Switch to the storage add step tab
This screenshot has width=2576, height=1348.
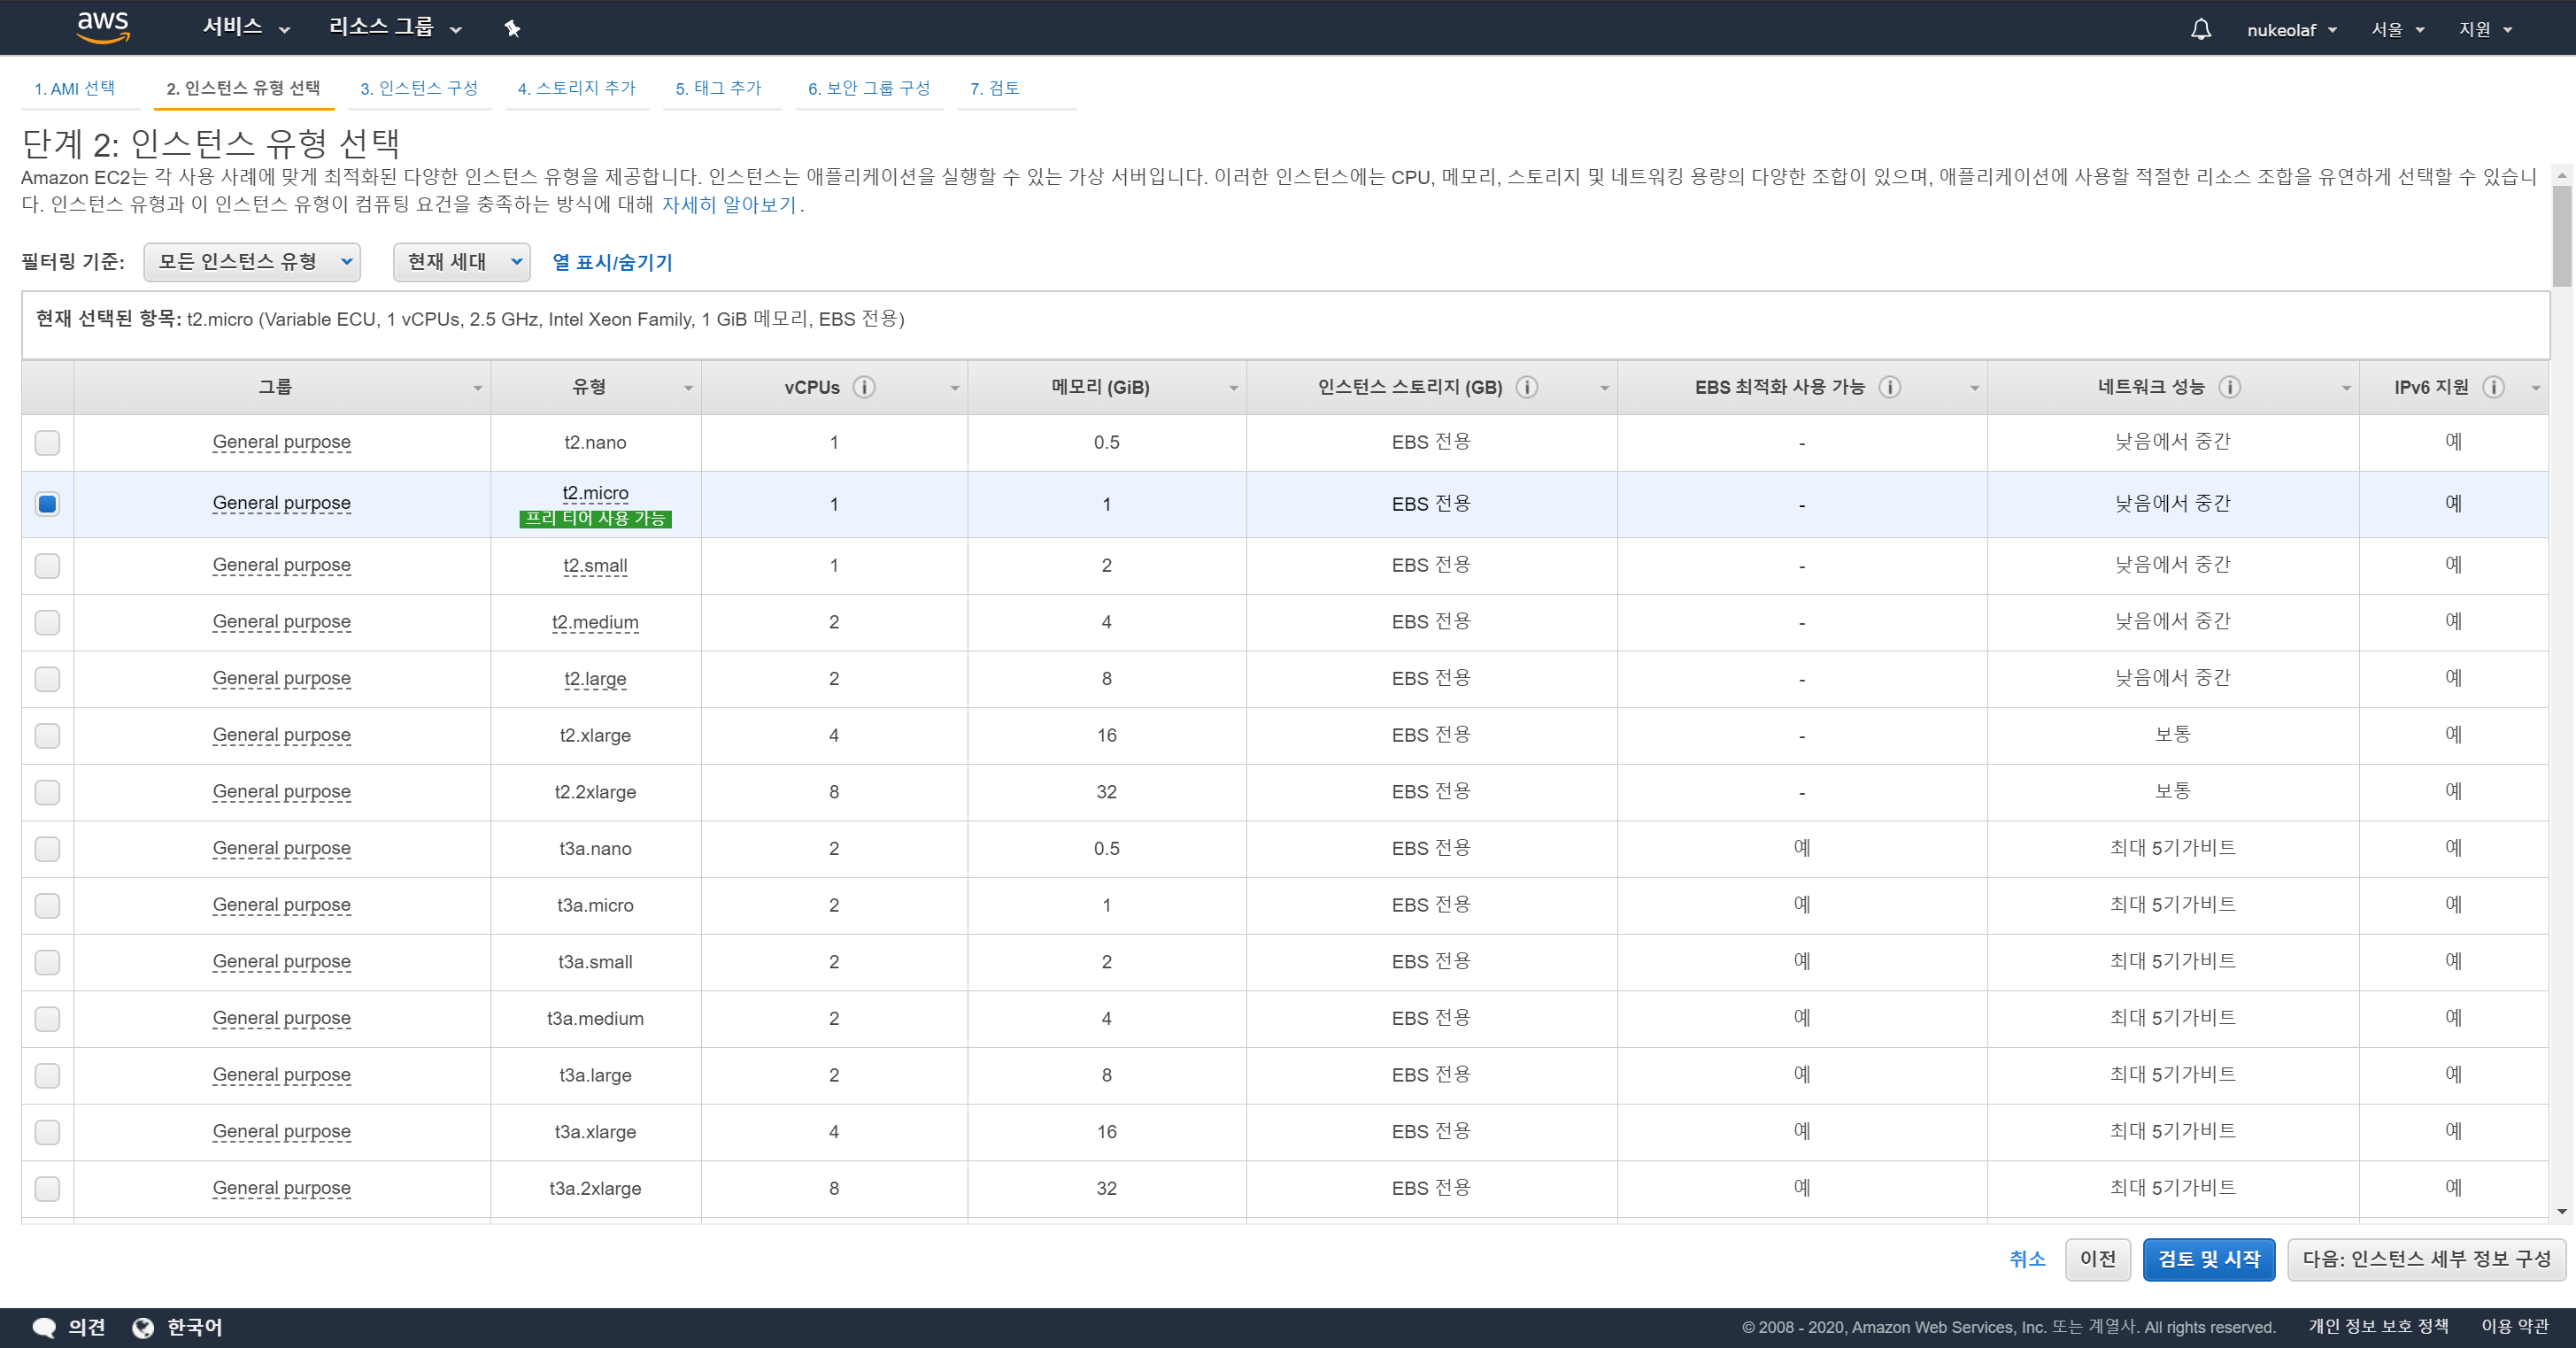tap(576, 88)
